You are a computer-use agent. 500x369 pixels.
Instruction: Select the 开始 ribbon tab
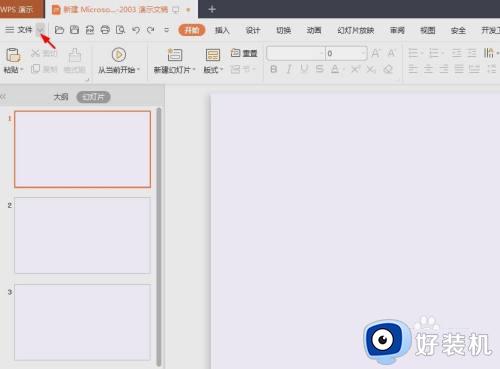[x=192, y=30]
